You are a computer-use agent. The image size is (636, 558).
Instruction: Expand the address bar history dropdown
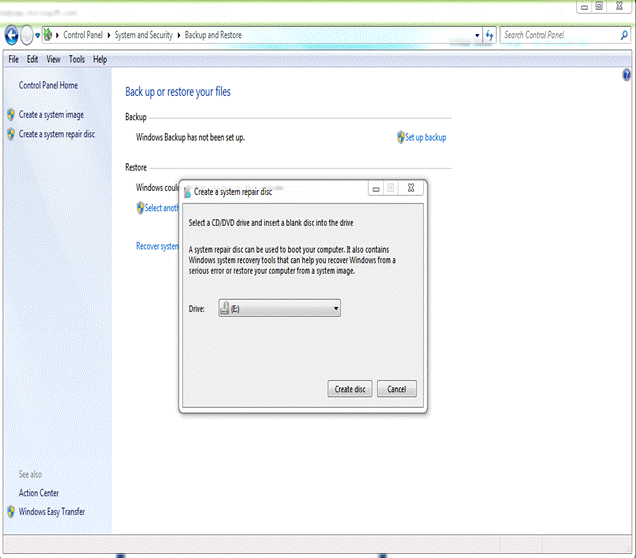(x=477, y=35)
